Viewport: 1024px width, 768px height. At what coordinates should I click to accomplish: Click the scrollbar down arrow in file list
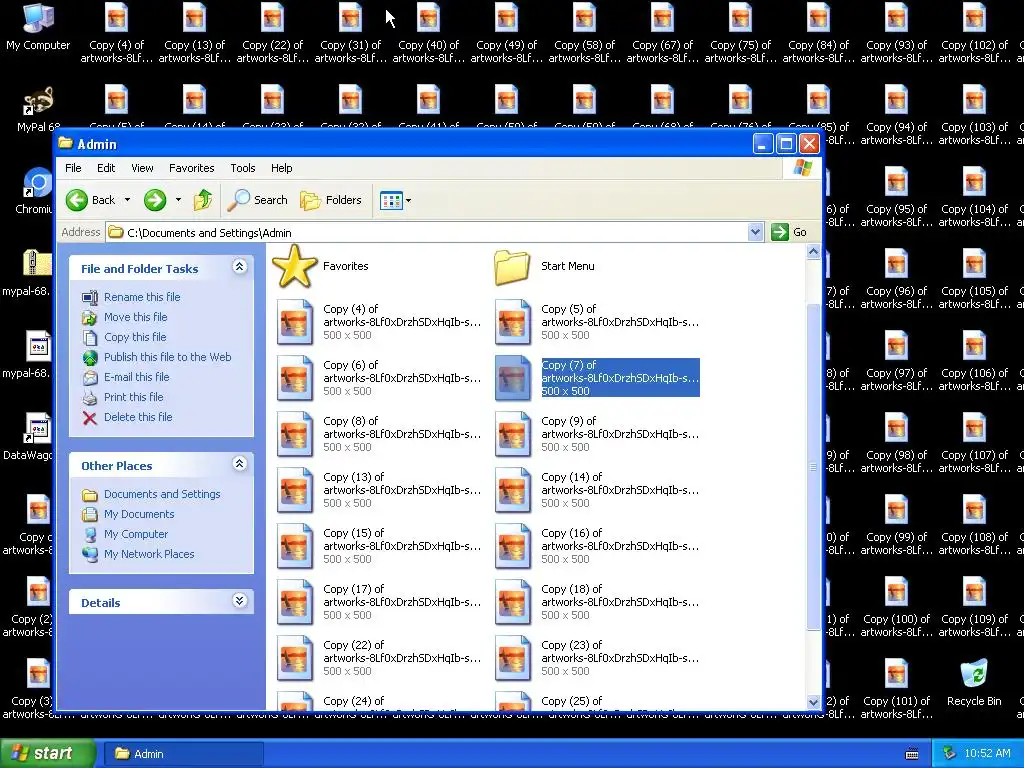coord(813,702)
